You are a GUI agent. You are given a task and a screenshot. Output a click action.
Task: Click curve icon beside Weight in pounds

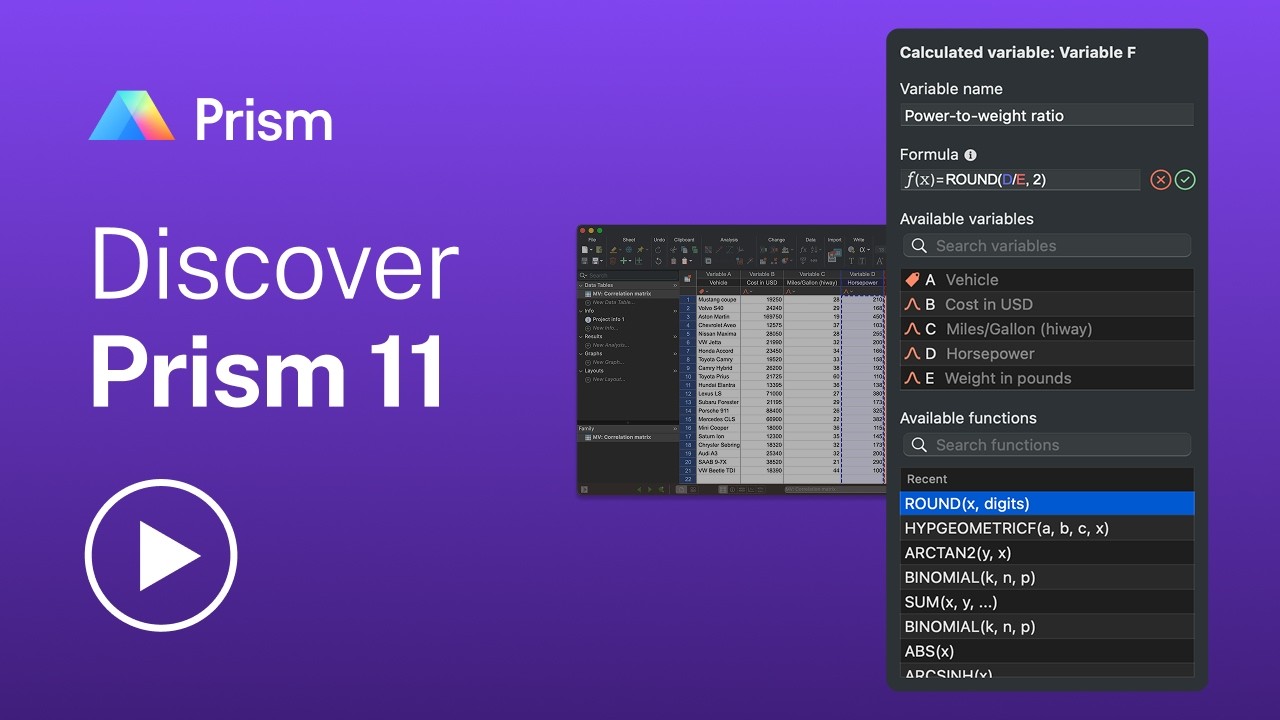pos(912,378)
